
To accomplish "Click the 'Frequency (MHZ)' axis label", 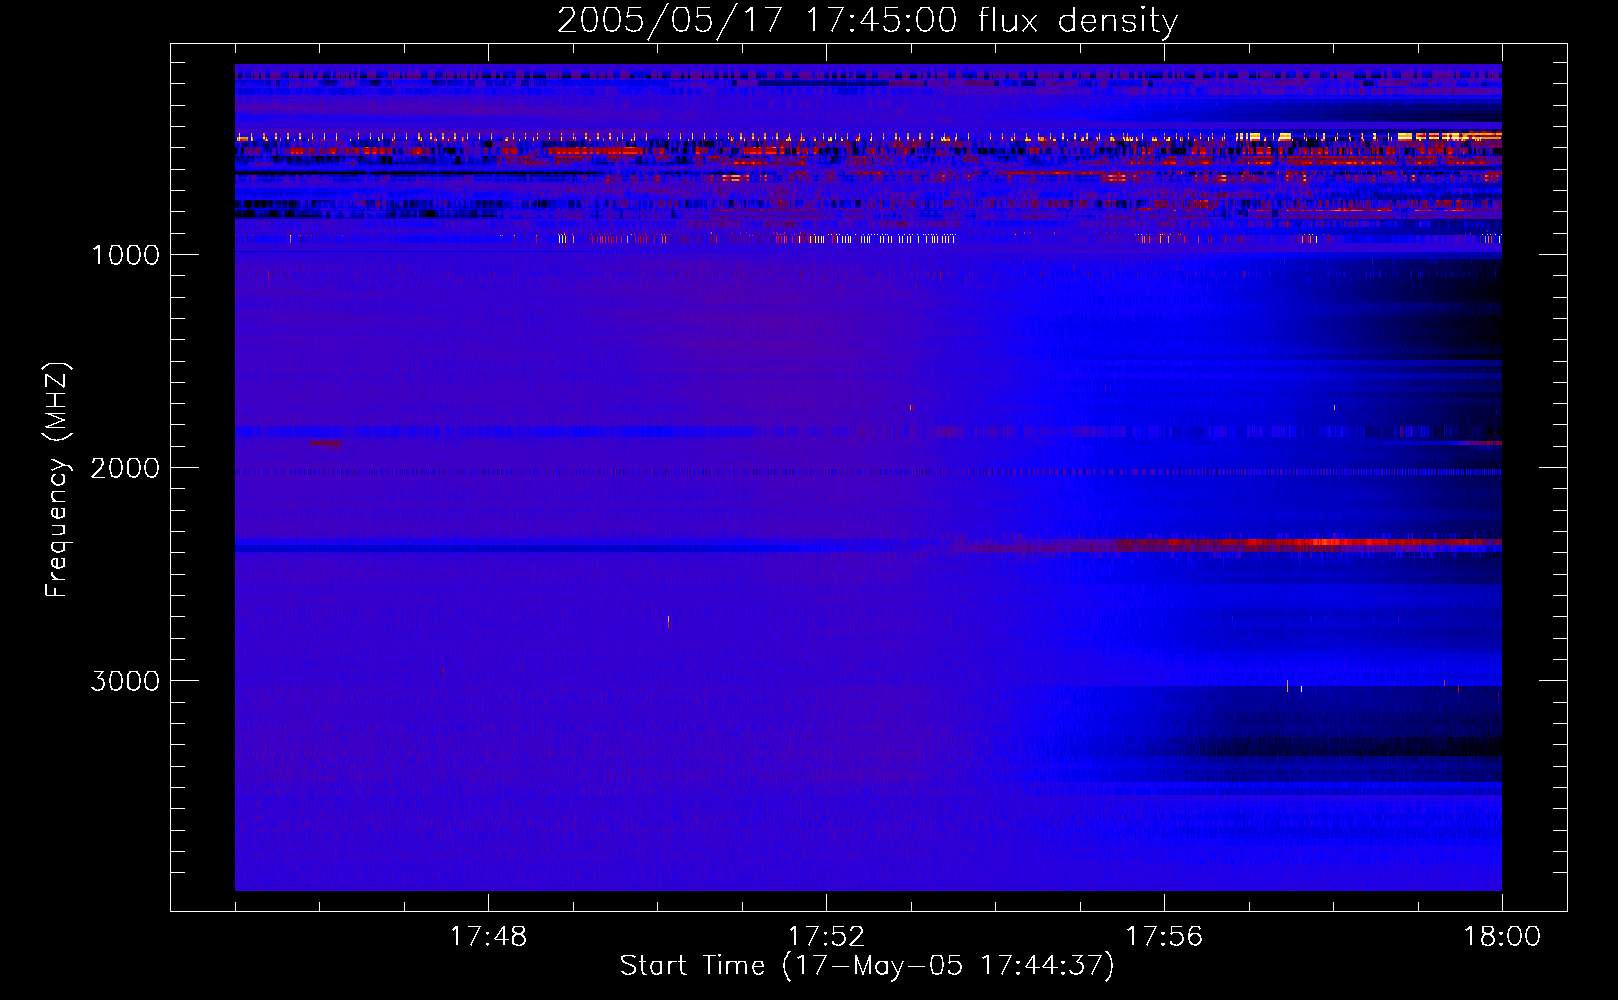I will tap(58, 480).
